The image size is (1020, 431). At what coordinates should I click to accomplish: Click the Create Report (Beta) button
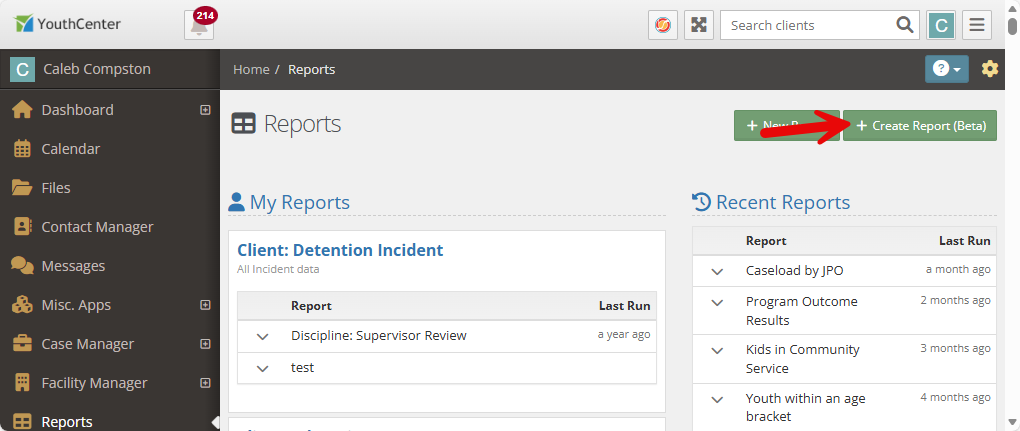coord(920,126)
